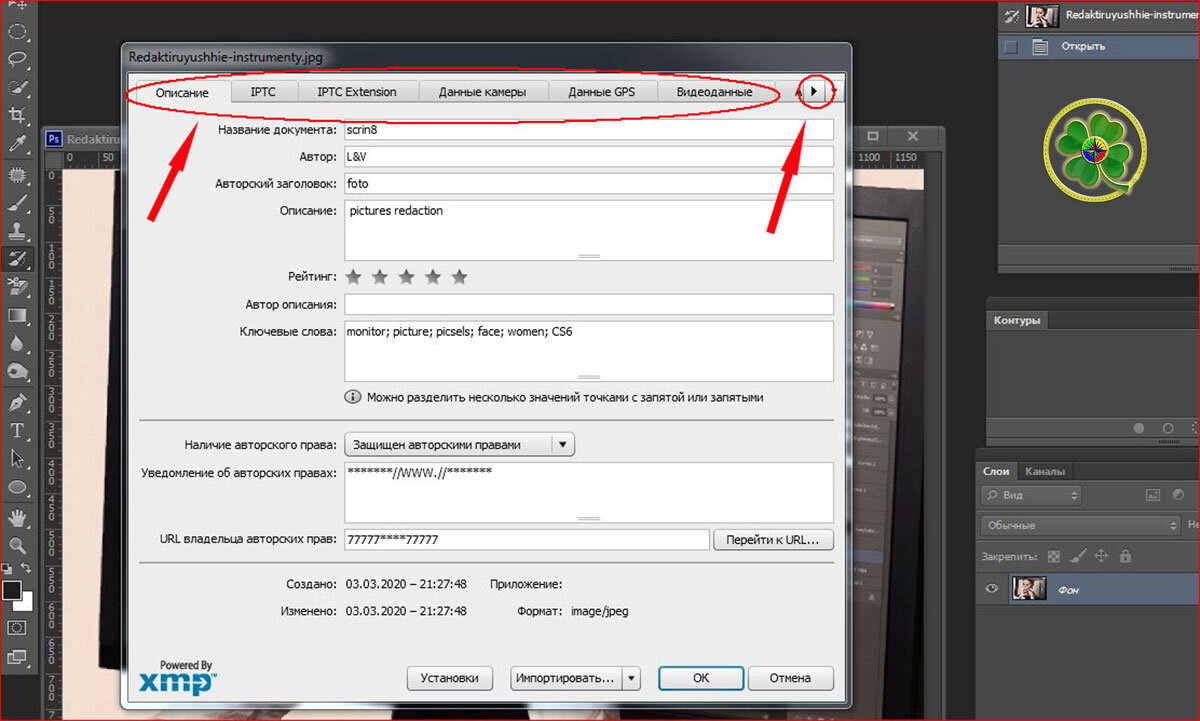Click the Перейти к URL button
This screenshot has height=721, width=1200.
773,540
